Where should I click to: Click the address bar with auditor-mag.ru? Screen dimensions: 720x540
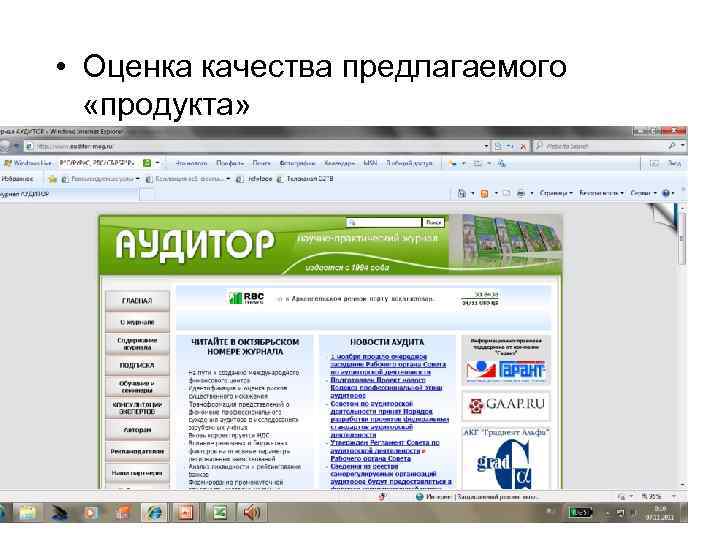click(x=257, y=146)
